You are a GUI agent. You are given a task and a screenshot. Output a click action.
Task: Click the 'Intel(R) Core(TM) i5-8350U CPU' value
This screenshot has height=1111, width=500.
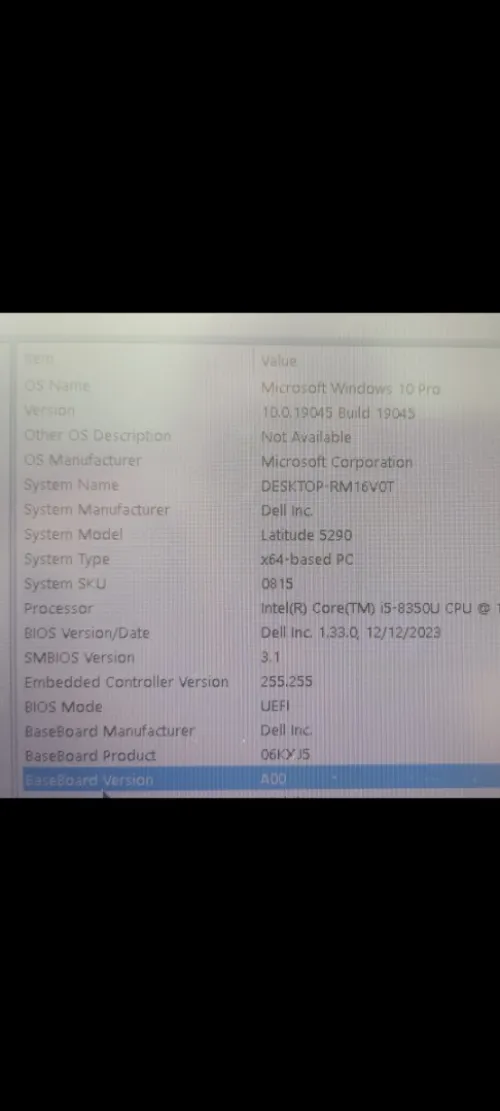pyautogui.click(x=366, y=609)
